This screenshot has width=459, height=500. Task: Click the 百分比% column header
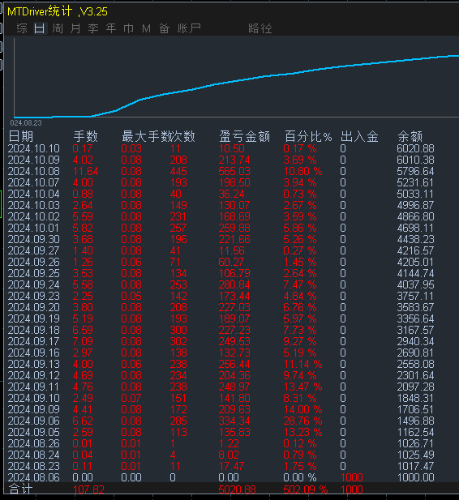tap(308, 137)
